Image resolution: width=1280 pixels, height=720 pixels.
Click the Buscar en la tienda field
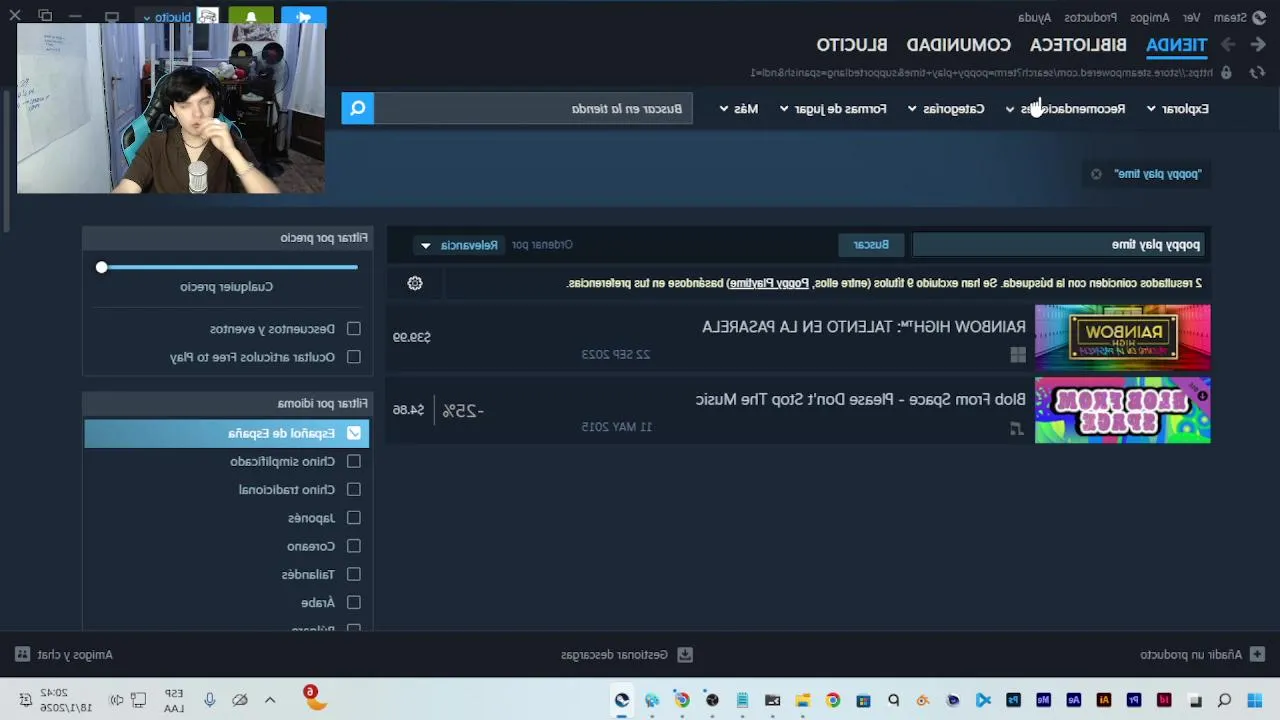[x=533, y=108]
